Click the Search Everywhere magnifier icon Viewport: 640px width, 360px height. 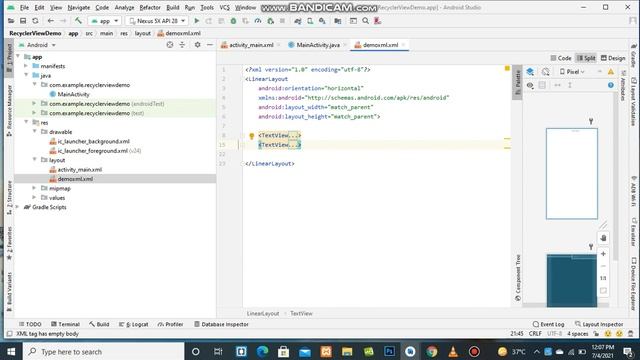(x=365, y=21)
